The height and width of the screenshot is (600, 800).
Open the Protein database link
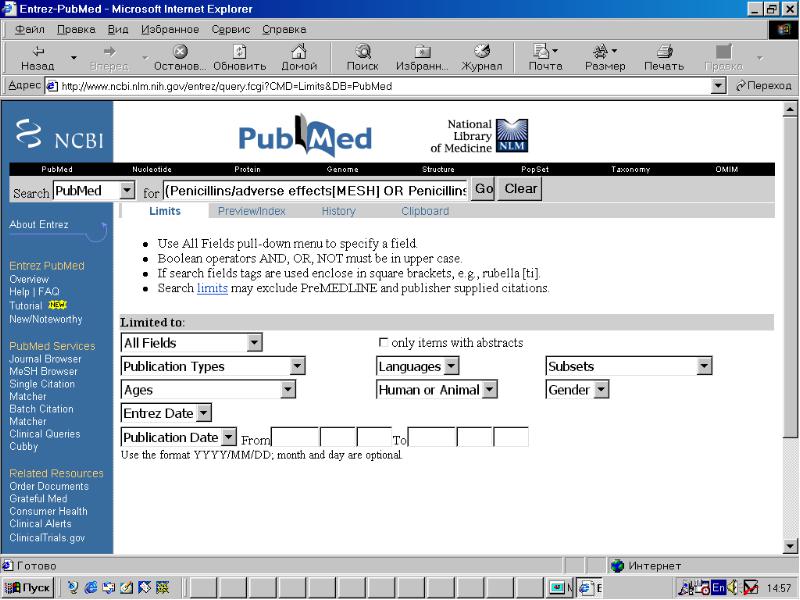pyautogui.click(x=247, y=169)
